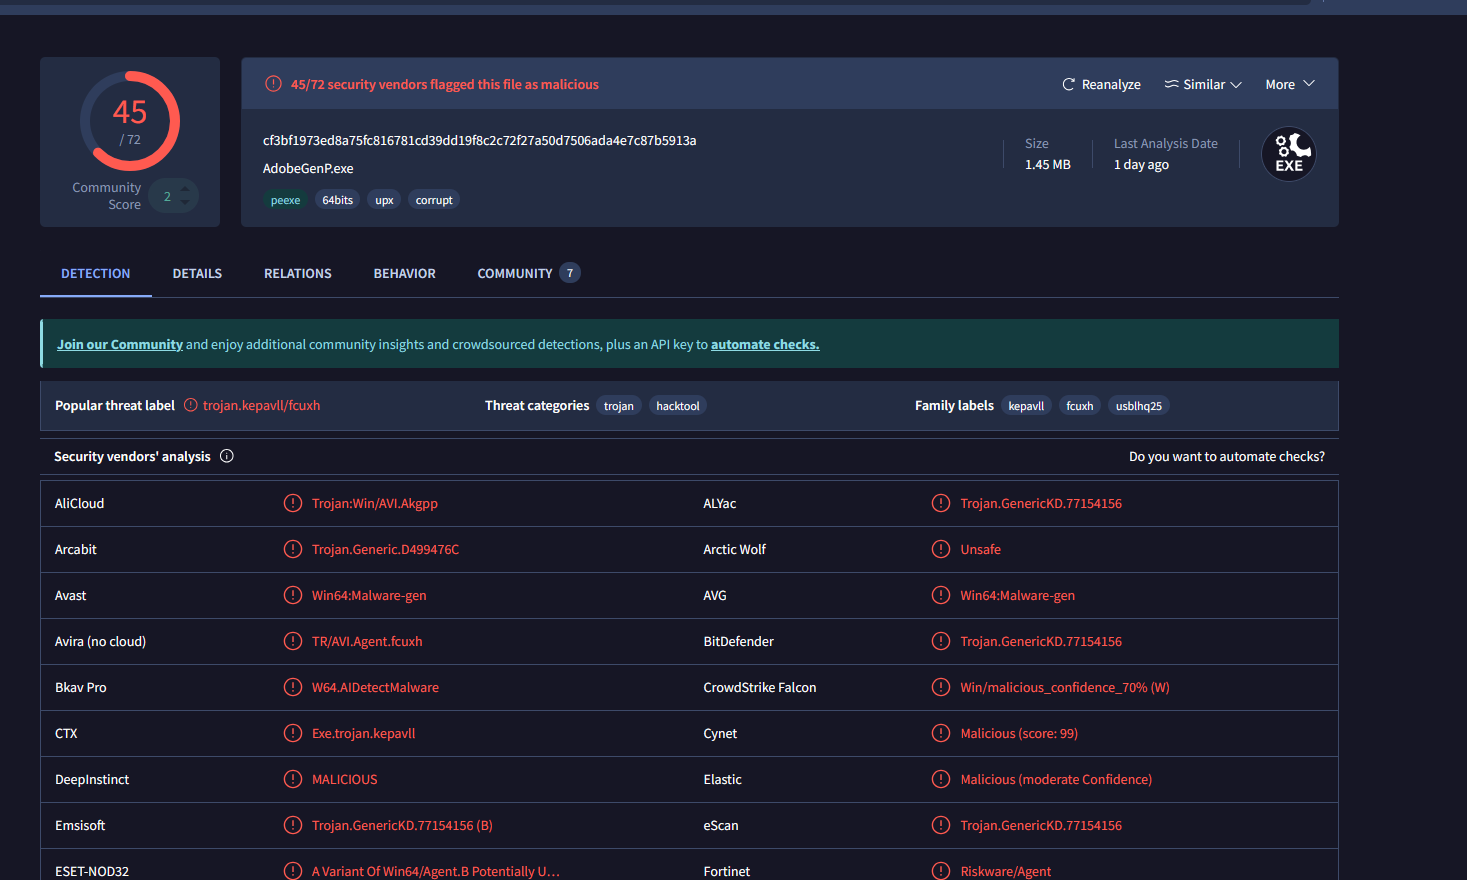Click the kepavll family label chip

point(1026,406)
